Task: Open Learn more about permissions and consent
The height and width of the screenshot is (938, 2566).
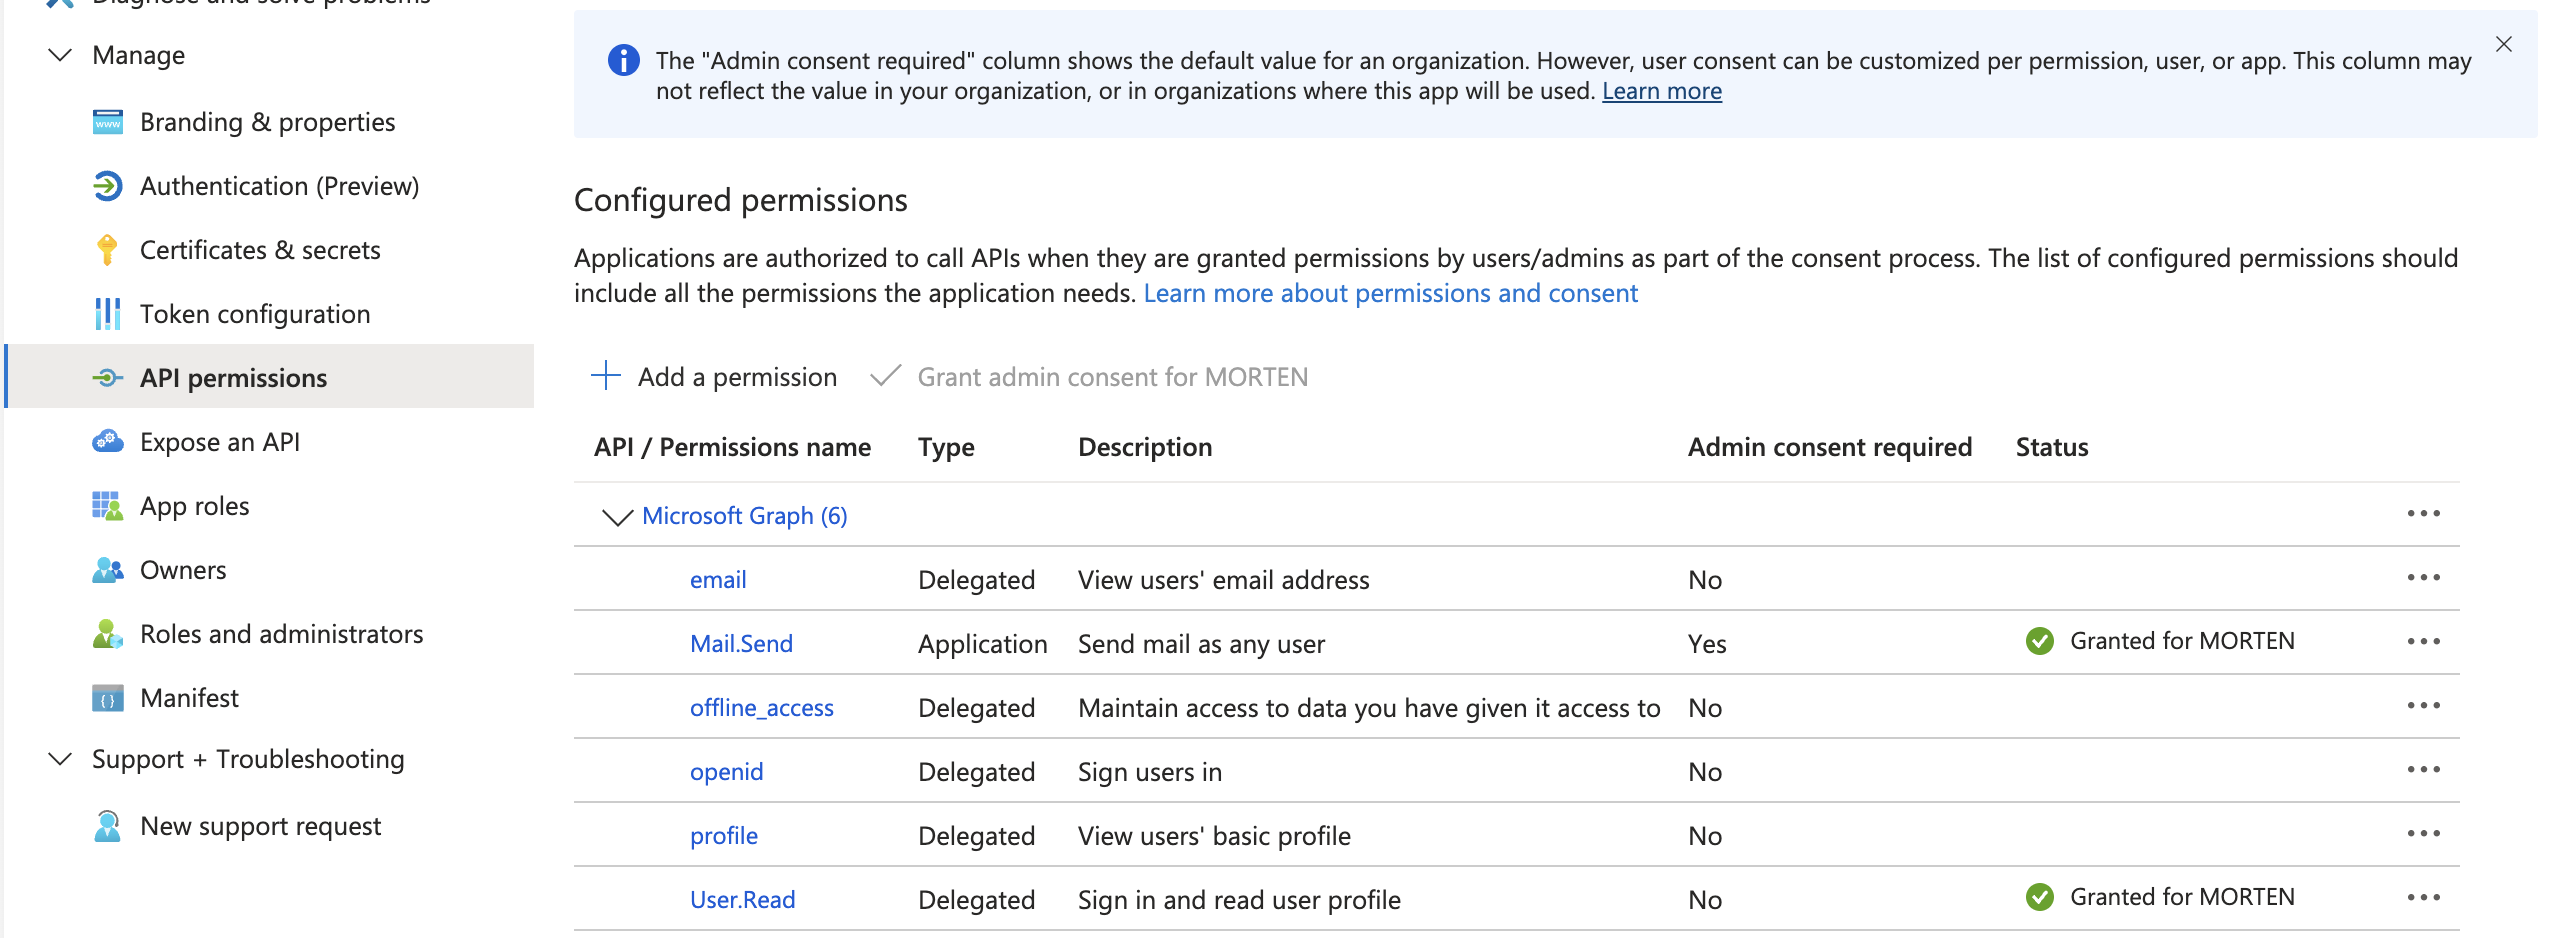Action: coord(1390,293)
